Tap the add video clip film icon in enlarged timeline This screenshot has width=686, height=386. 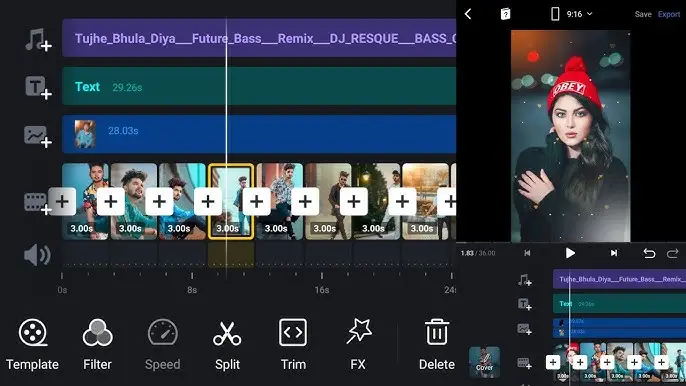(37, 204)
